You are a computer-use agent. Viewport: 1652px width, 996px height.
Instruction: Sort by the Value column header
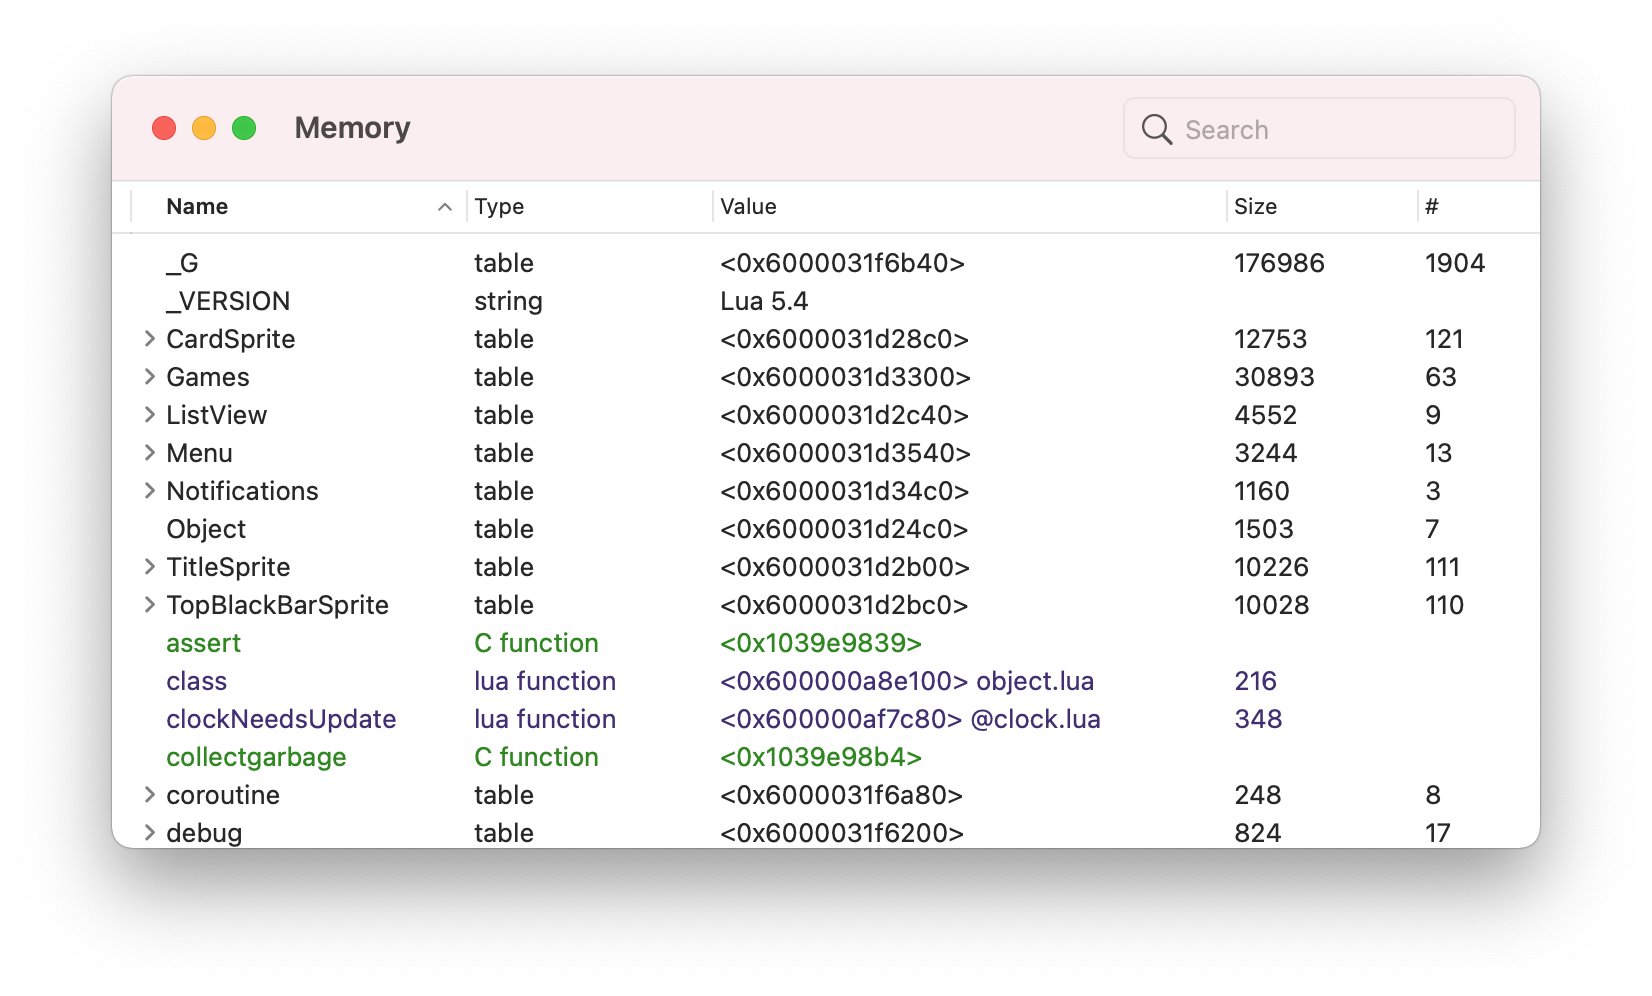coord(748,207)
